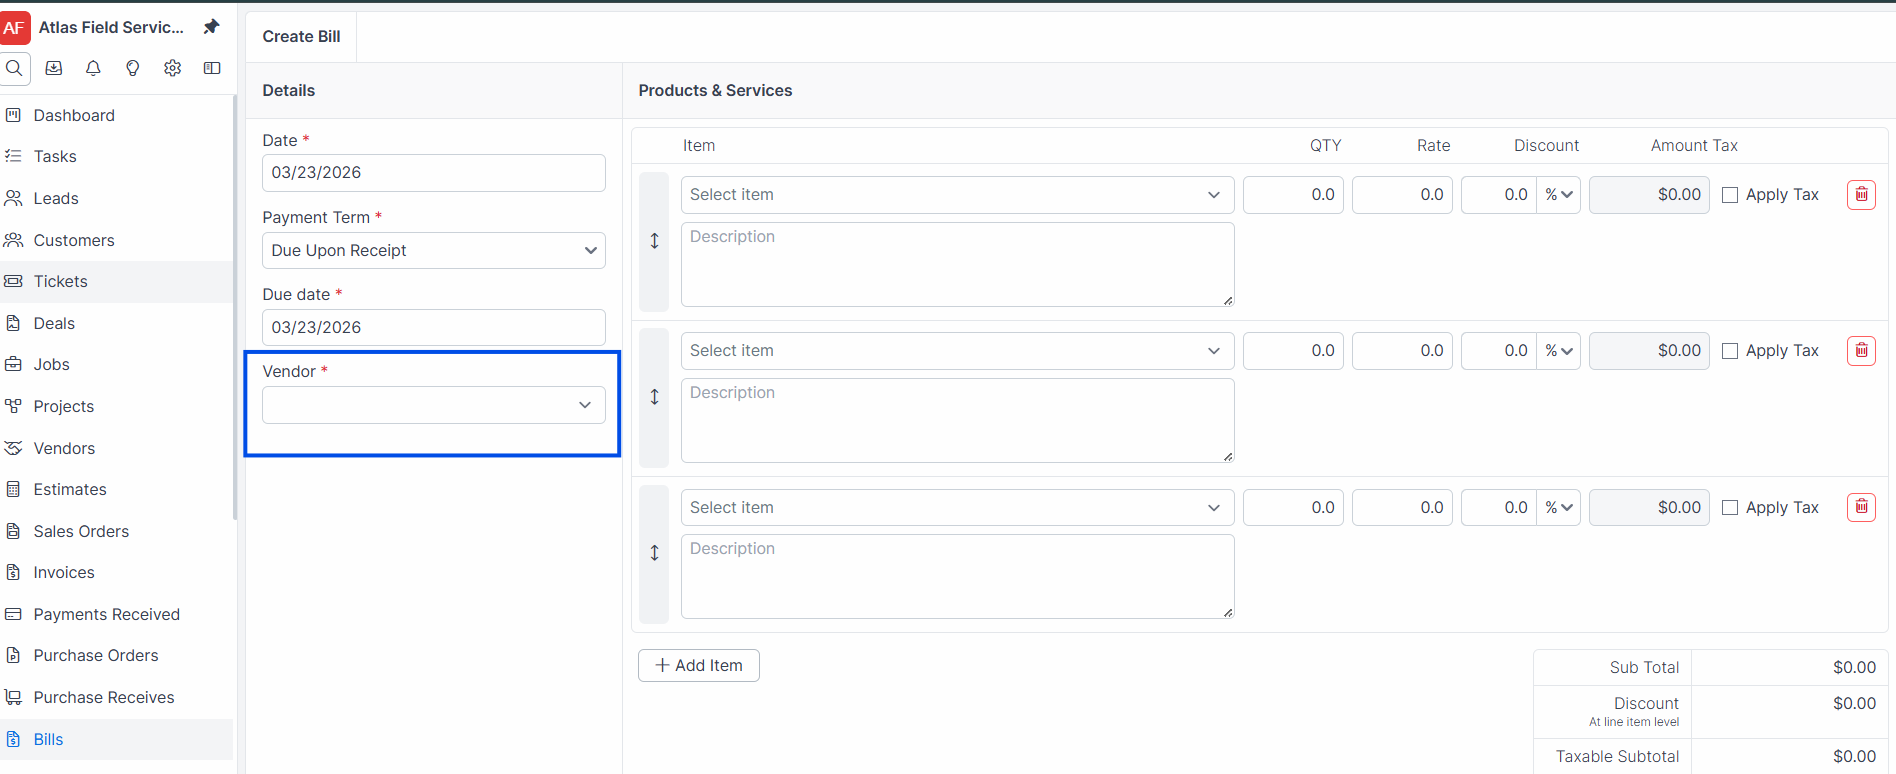Open the second Select item dropdown
The image size is (1896, 774).
coord(957,351)
